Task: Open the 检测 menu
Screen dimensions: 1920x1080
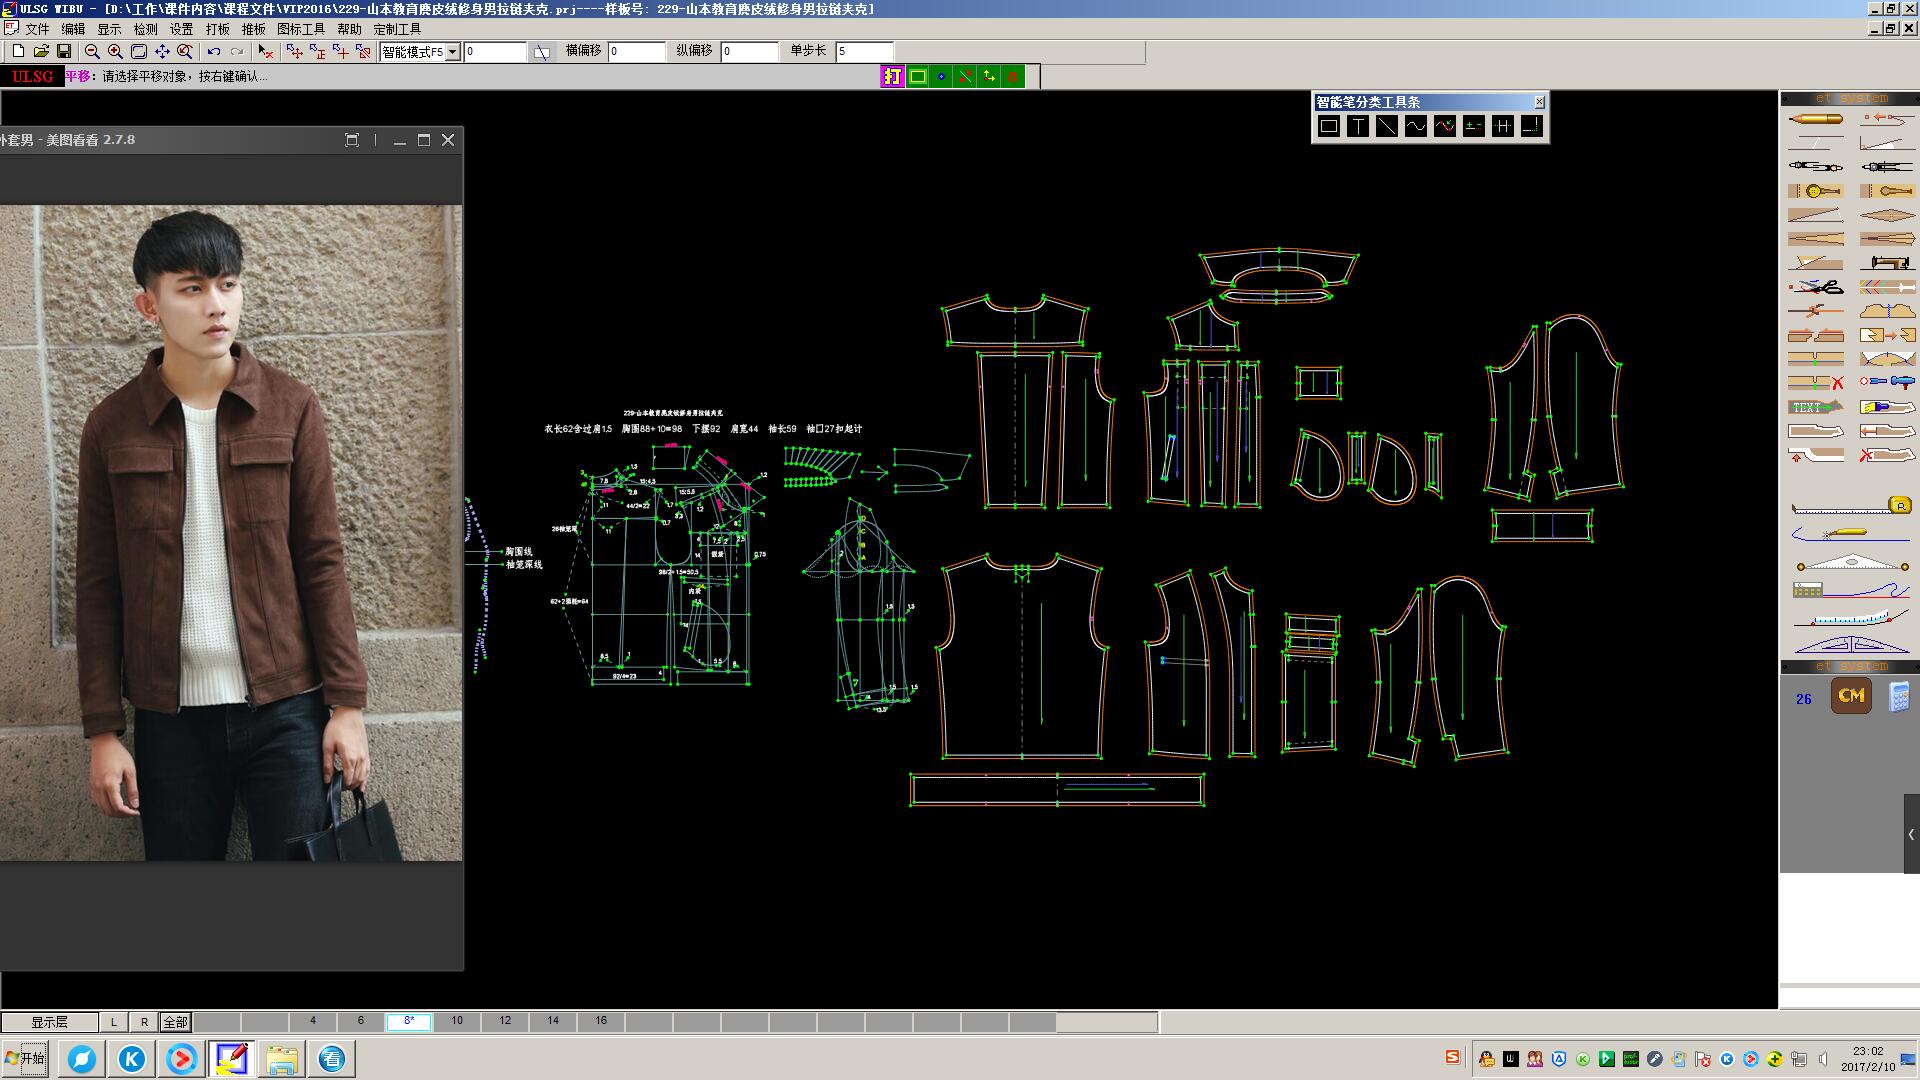Action: click(145, 29)
